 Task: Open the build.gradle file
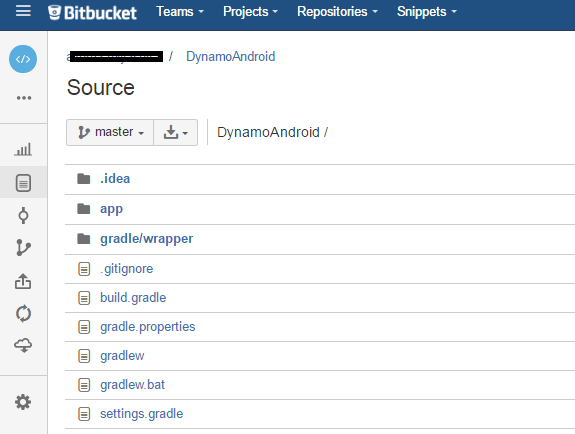point(133,298)
